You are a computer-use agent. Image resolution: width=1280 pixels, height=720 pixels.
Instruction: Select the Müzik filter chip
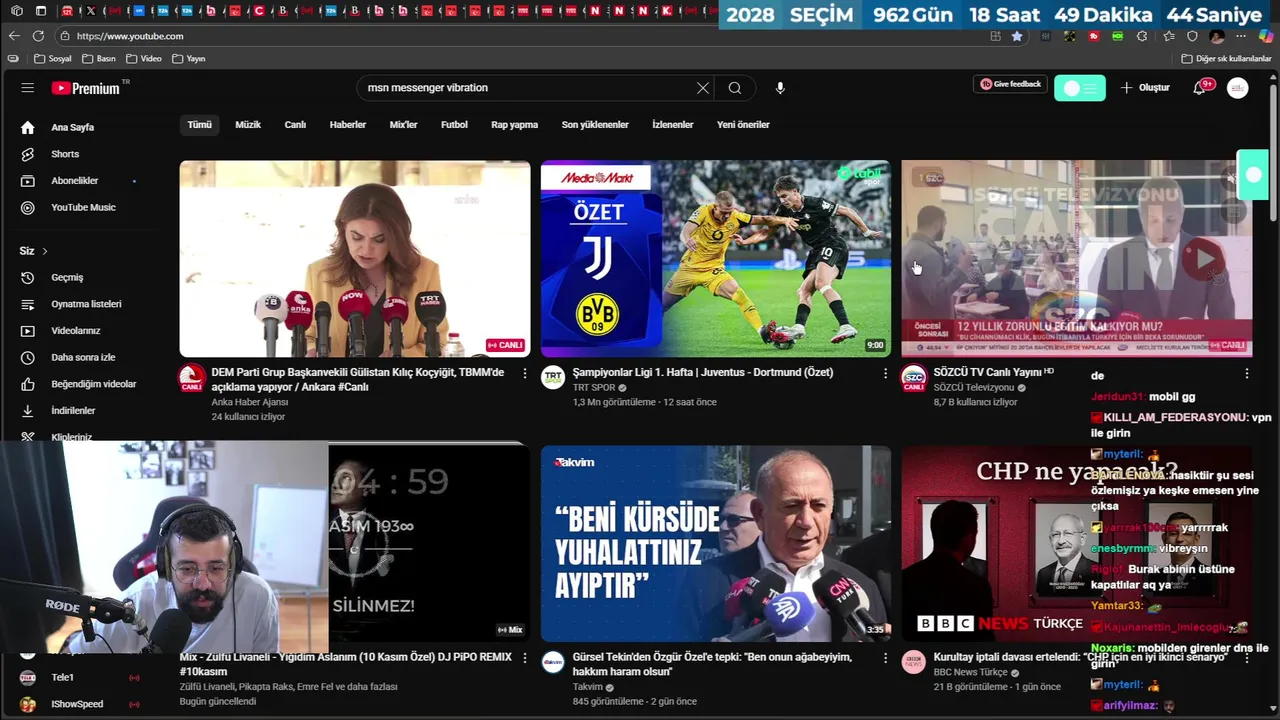[248, 125]
